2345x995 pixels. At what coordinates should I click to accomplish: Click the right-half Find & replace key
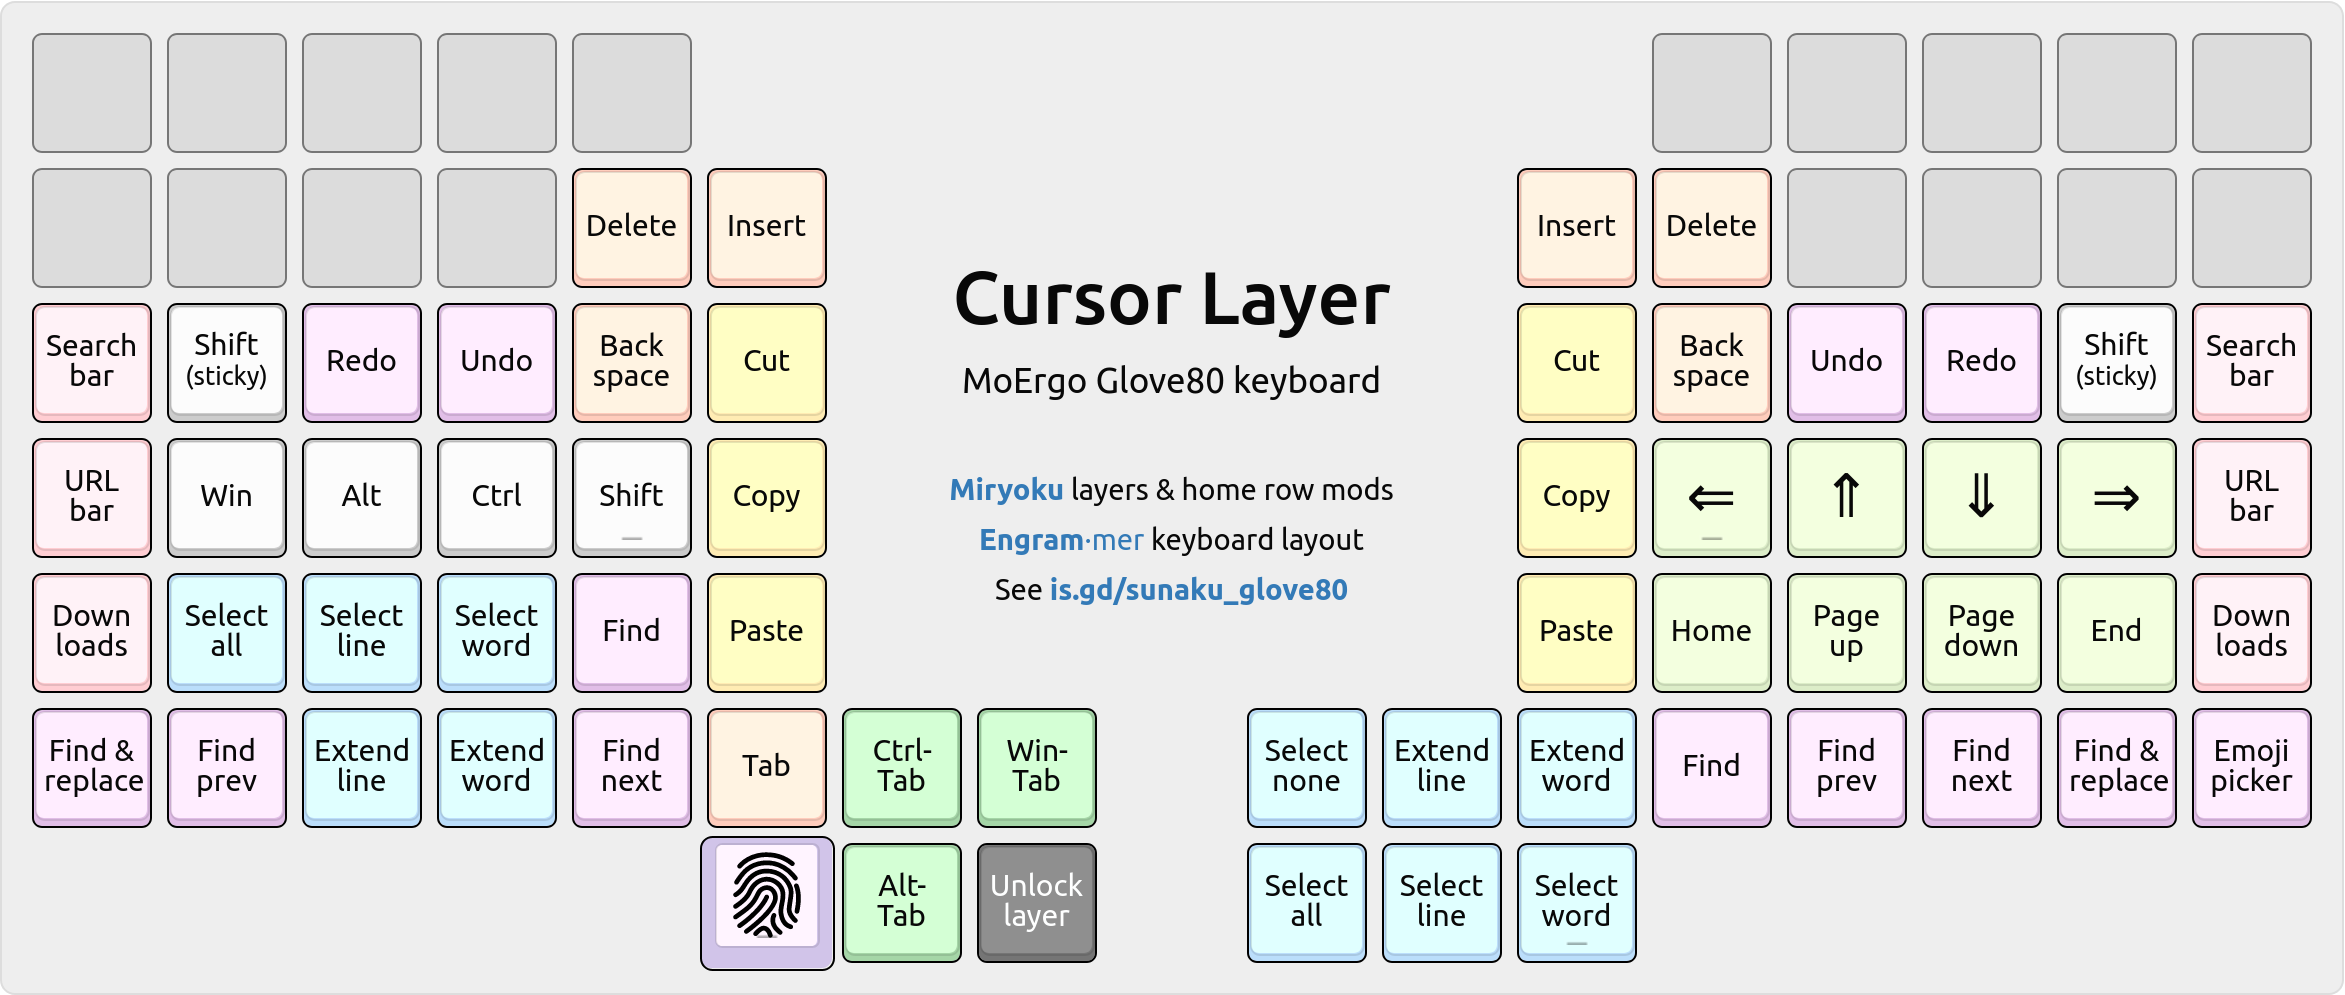coord(2116,767)
